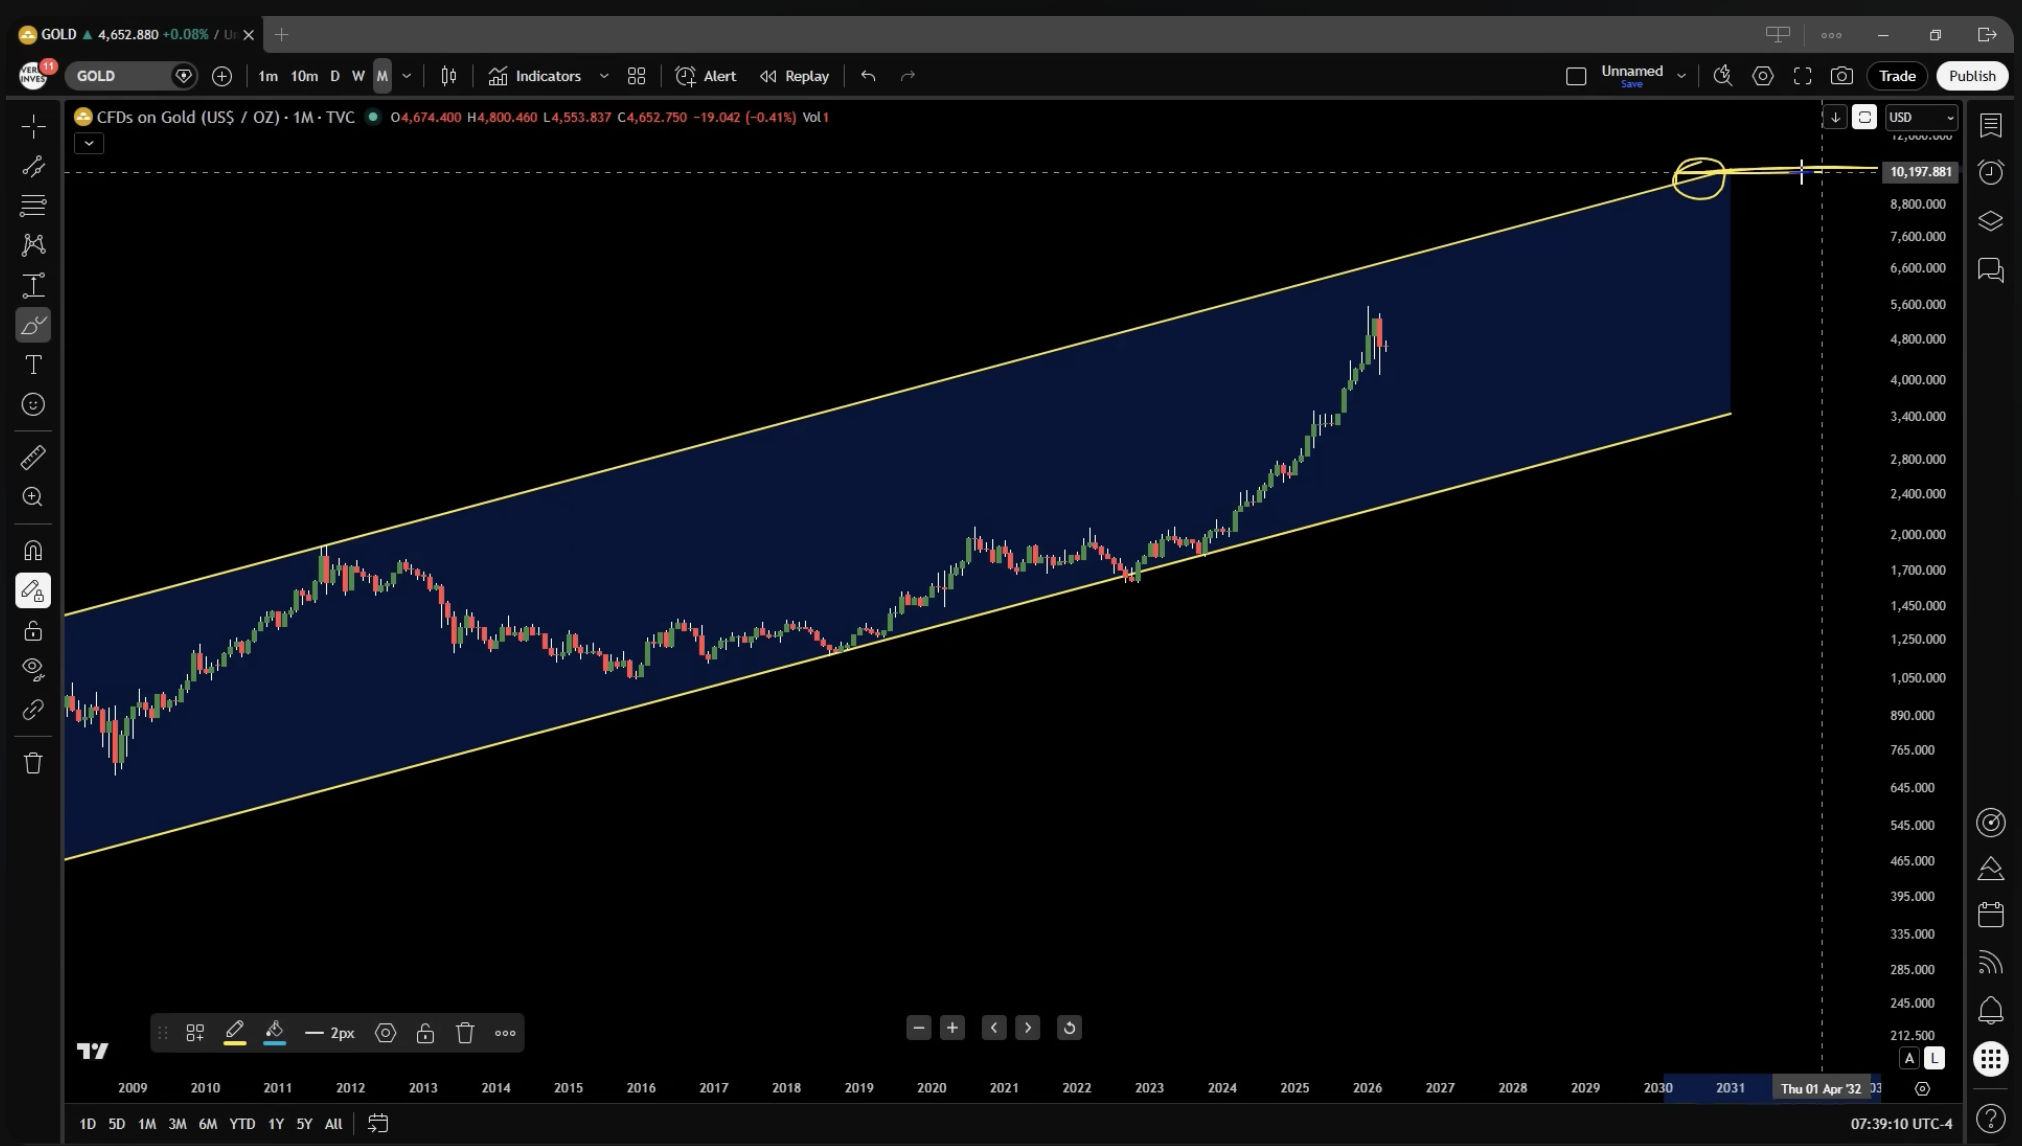Take a chart snapshot with the camera icon
The height and width of the screenshot is (1146, 2022).
pos(1841,76)
